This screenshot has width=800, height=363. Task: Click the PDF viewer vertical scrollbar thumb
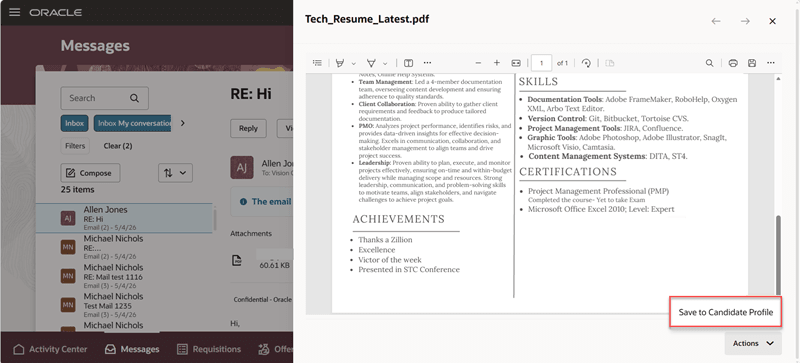pos(778,255)
